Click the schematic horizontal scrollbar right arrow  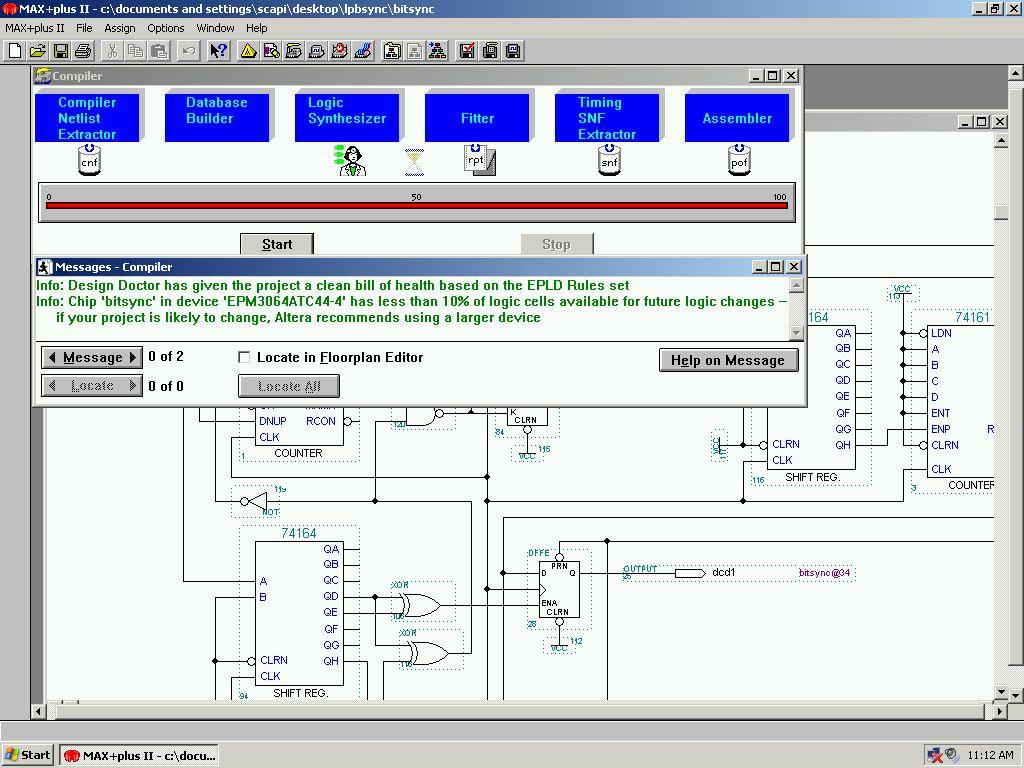[x=999, y=710]
